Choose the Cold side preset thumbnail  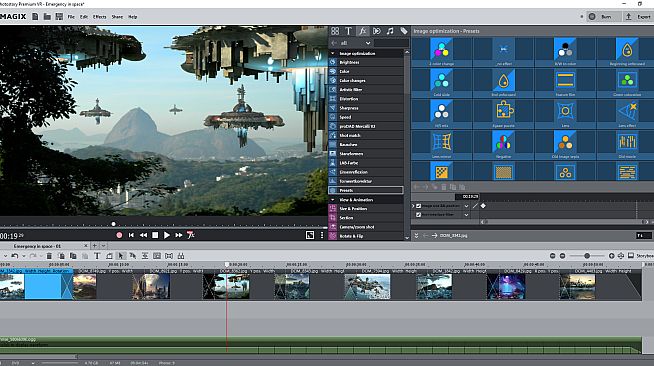(x=442, y=83)
